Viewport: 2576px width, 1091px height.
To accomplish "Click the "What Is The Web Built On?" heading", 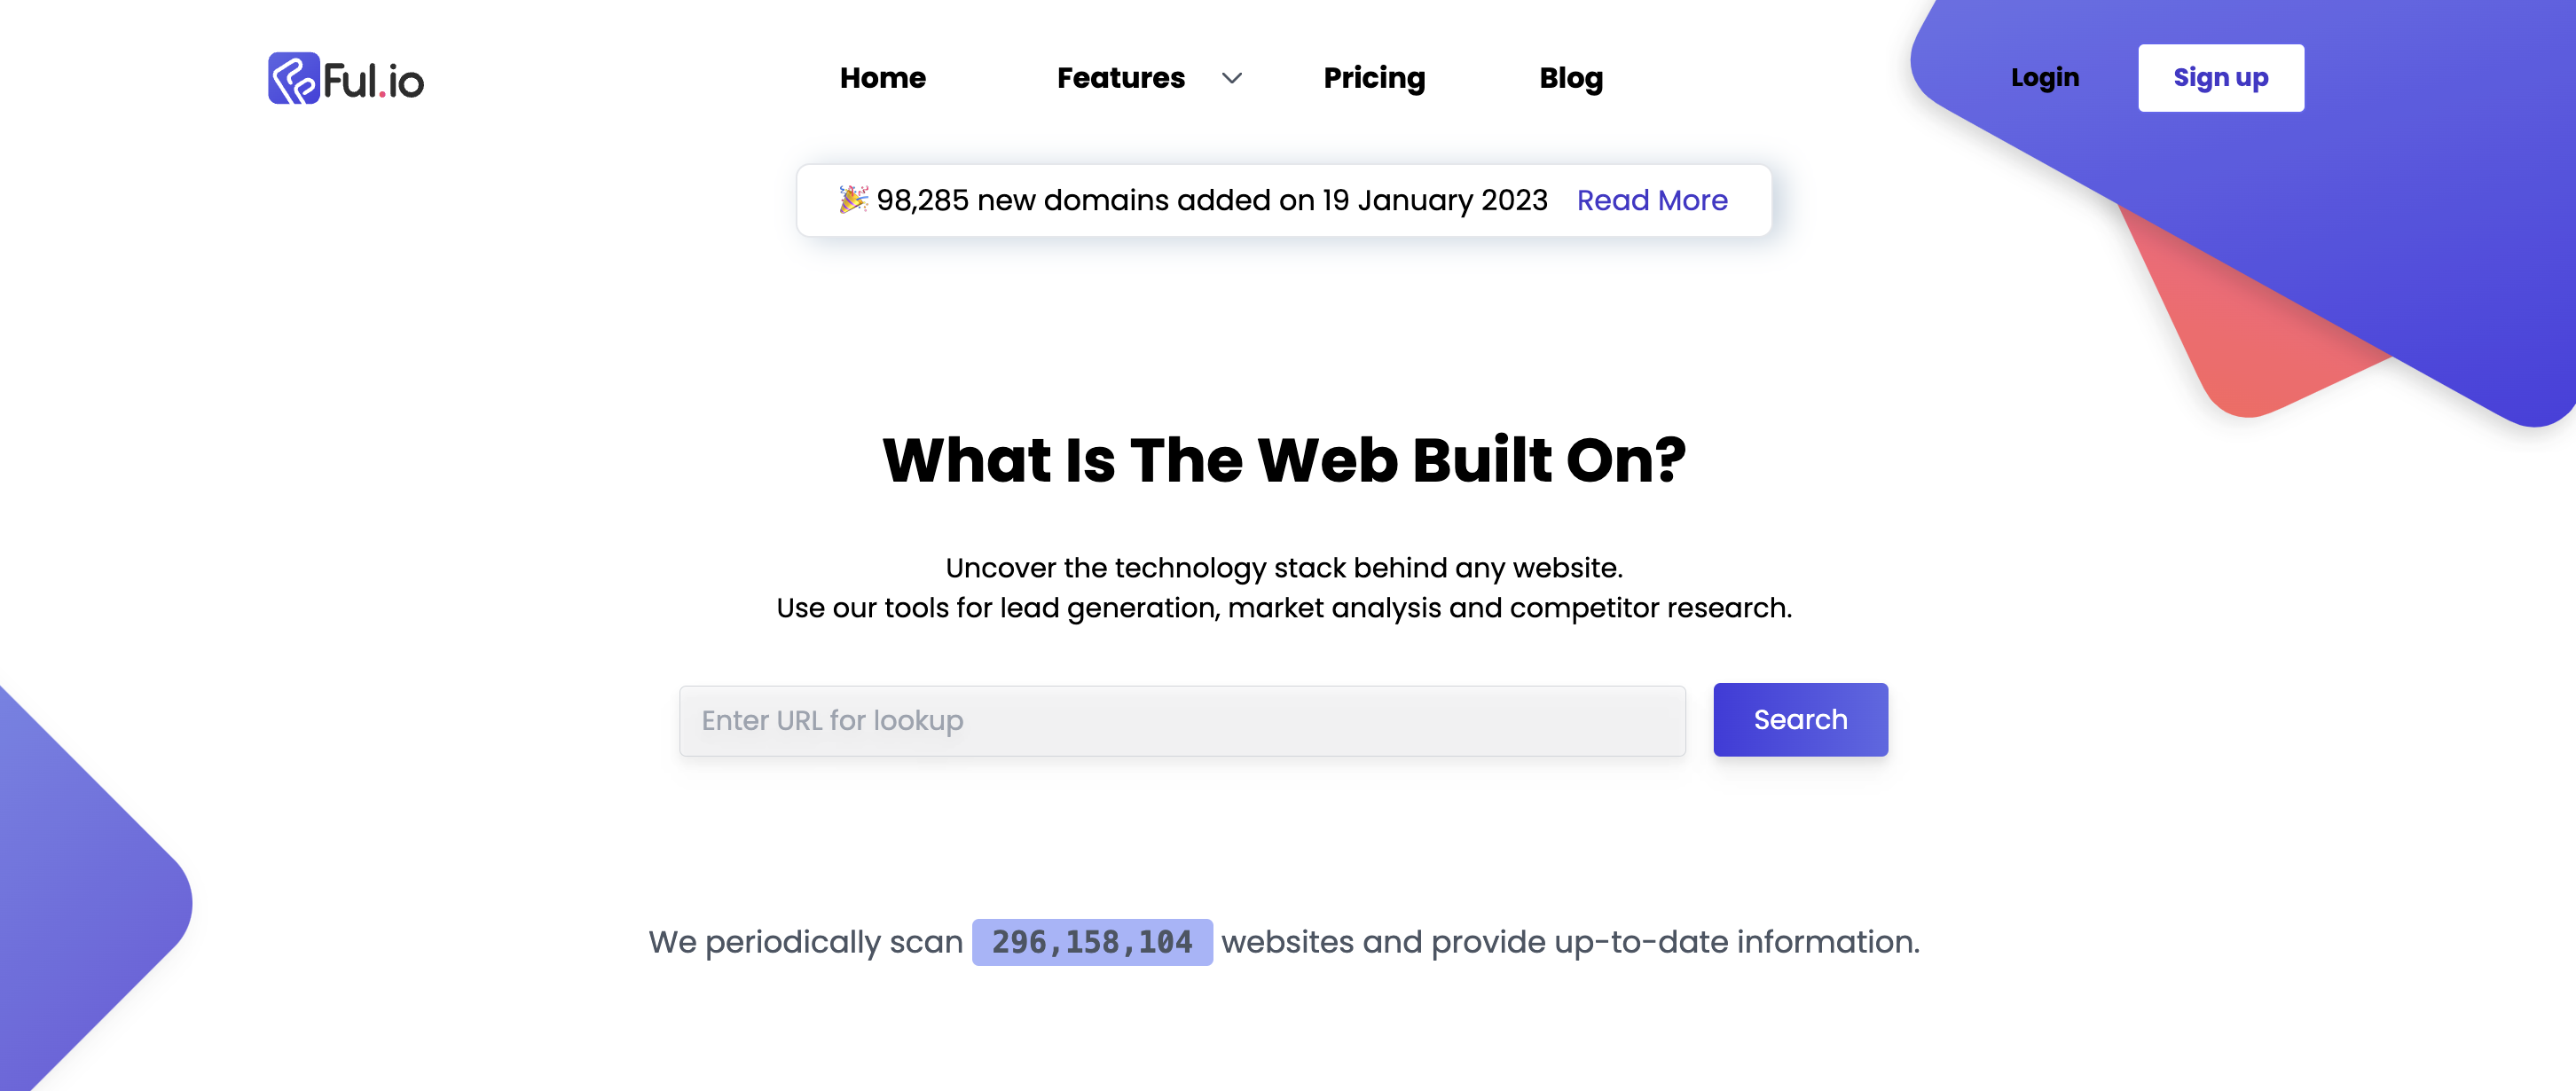I will (1284, 460).
